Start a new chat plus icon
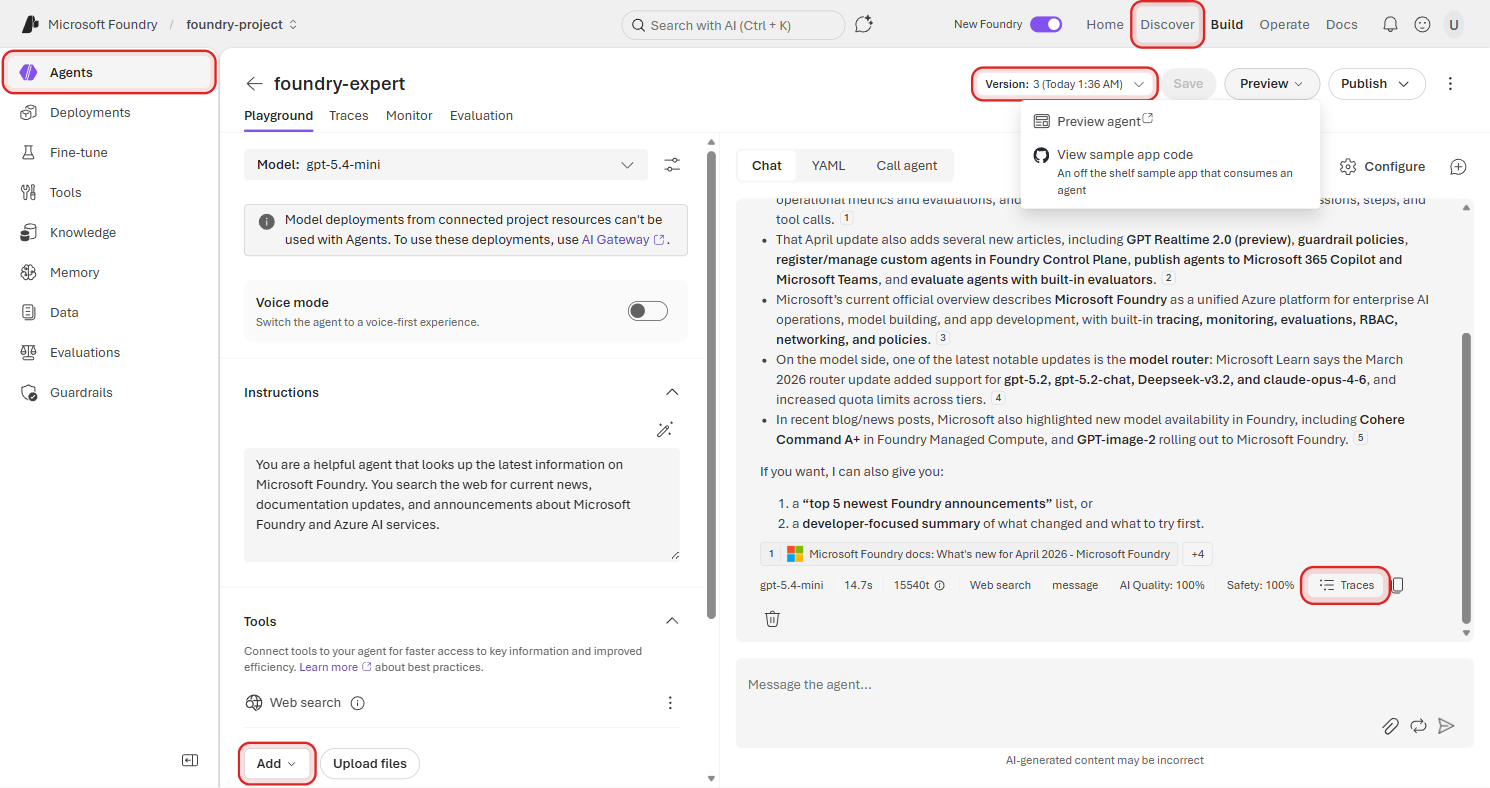1490x788 pixels. [1458, 167]
